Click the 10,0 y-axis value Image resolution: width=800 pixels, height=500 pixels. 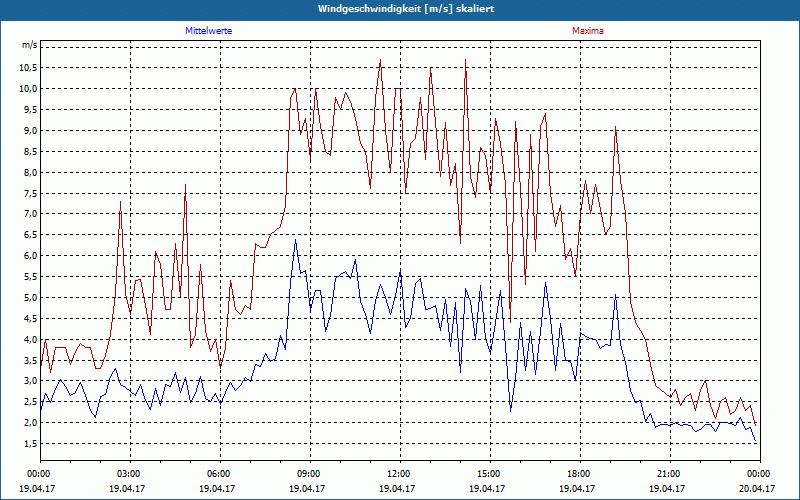[x=28, y=89]
